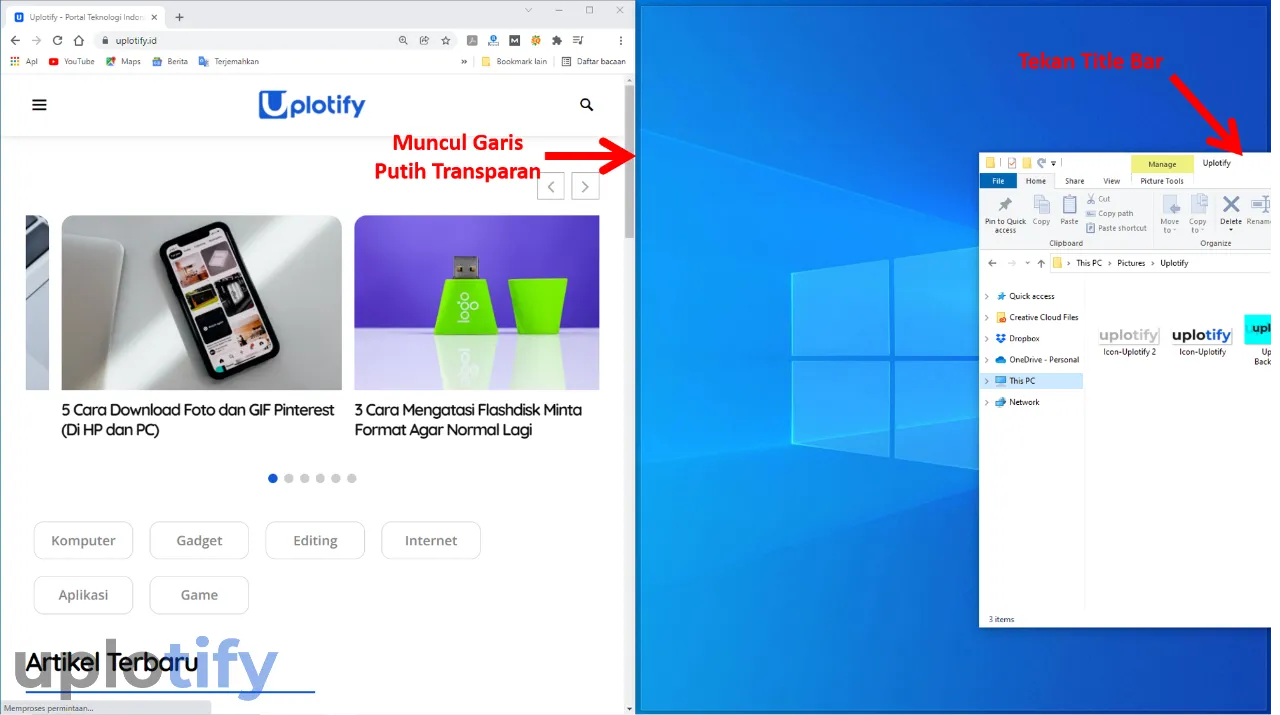The width and height of the screenshot is (1280, 715).
Task: Click the PDF extension icon in Chrome
Action: pos(471,41)
